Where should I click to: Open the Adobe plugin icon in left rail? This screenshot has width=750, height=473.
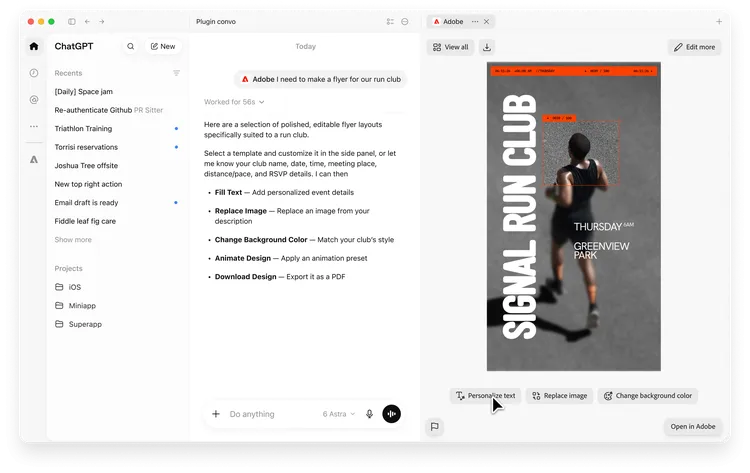33,159
